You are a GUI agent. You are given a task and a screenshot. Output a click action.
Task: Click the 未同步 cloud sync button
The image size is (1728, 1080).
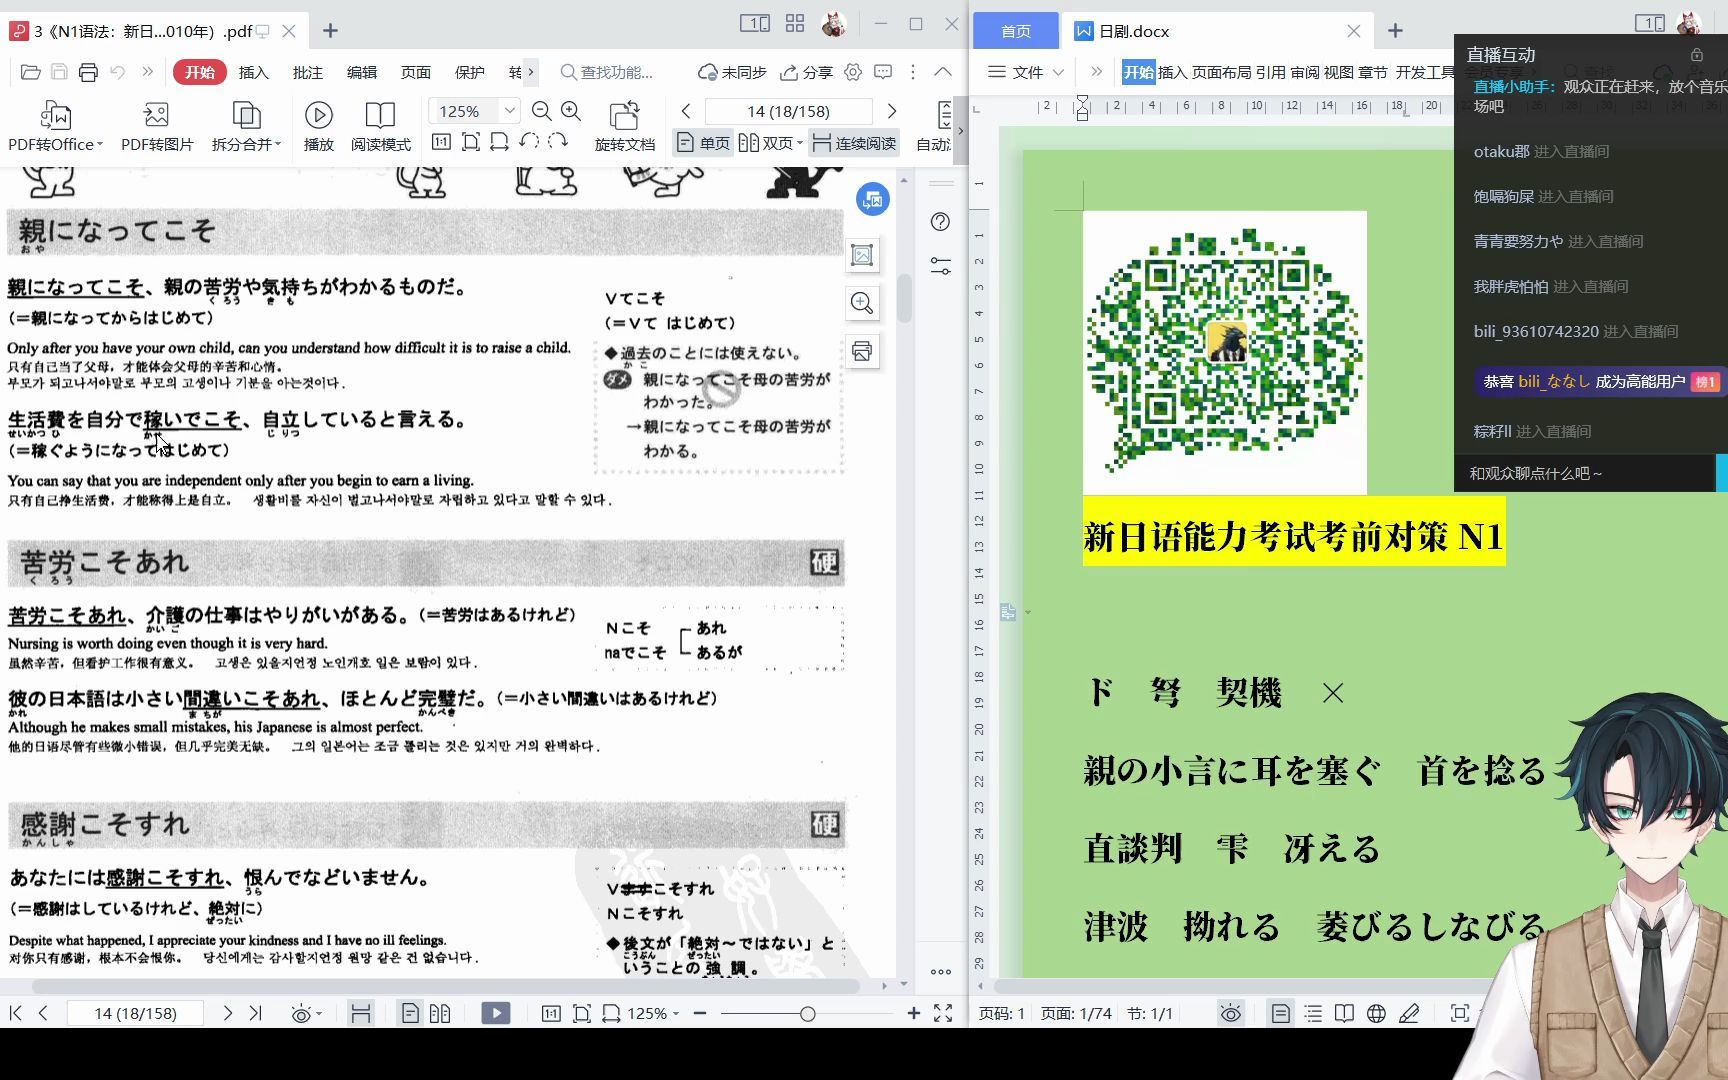[732, 72]
